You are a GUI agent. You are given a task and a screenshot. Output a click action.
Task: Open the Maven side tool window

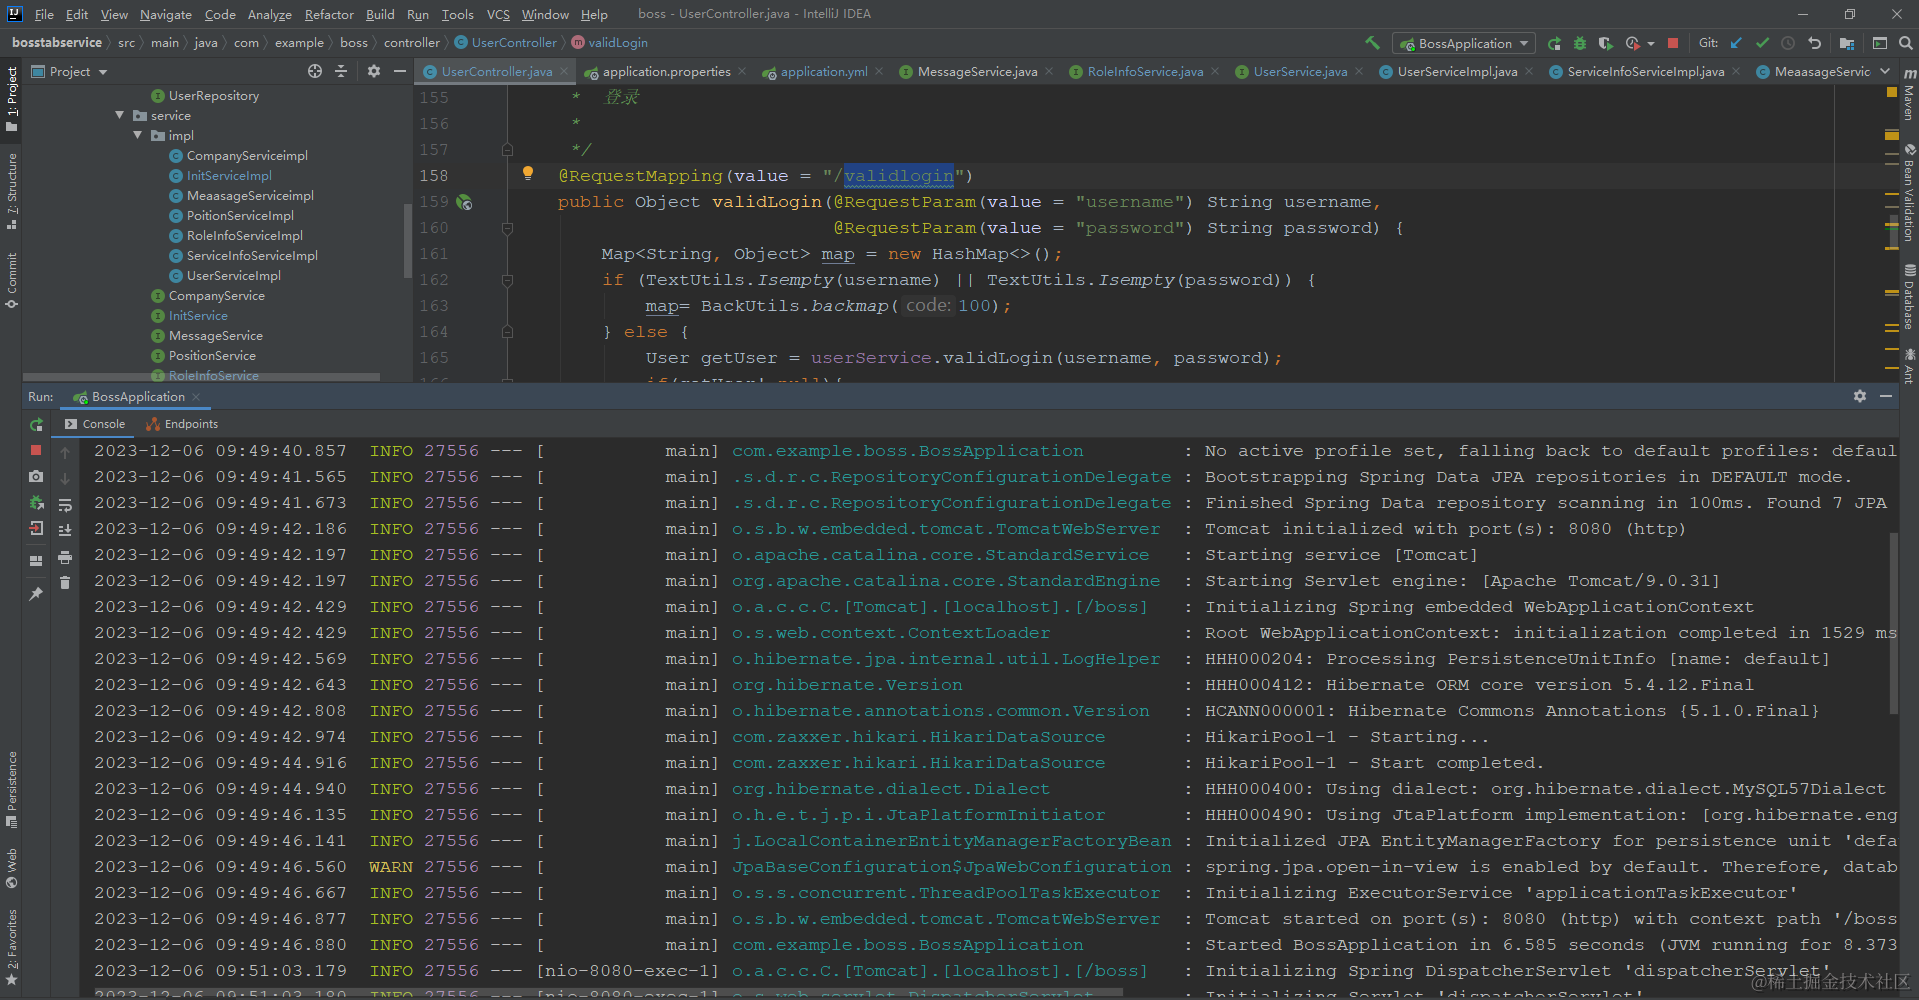click(x=1908, y=95)
